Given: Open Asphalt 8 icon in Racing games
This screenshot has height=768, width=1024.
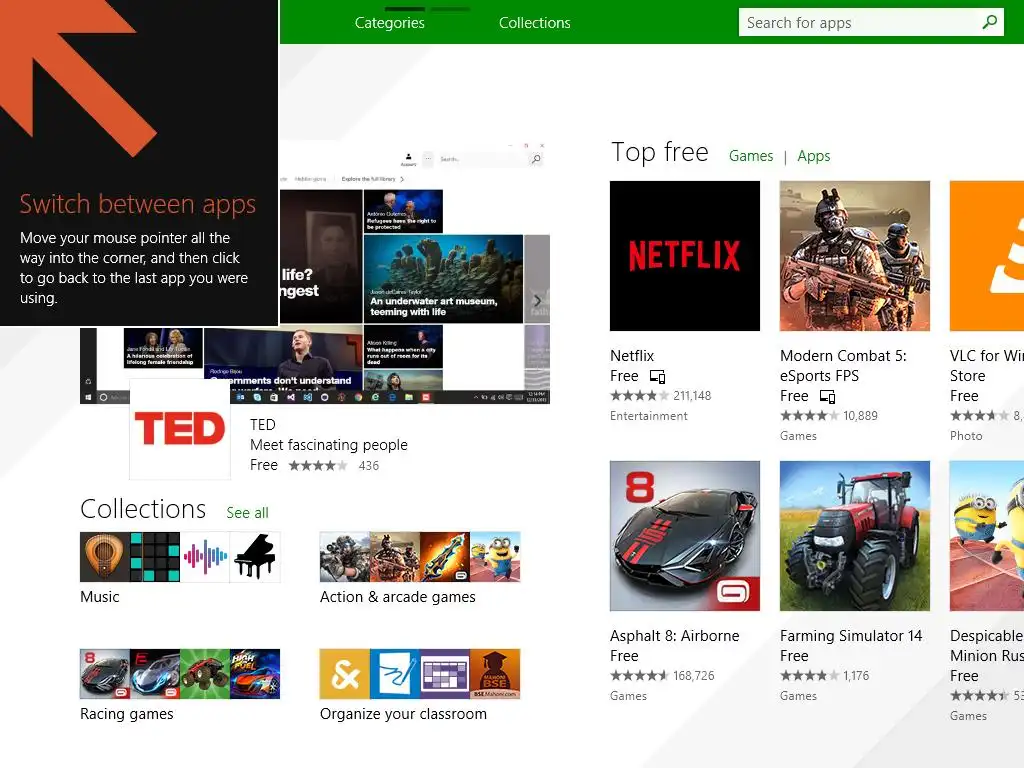Looking at the screenshot, I should 104,674.
